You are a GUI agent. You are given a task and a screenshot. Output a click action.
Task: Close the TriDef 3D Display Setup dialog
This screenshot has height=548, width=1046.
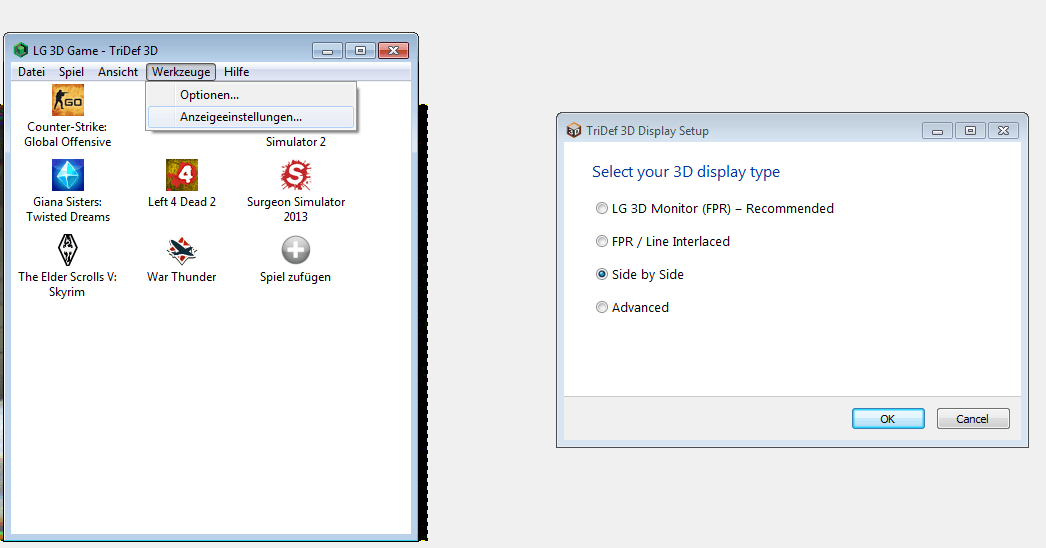pos(1003,131)
